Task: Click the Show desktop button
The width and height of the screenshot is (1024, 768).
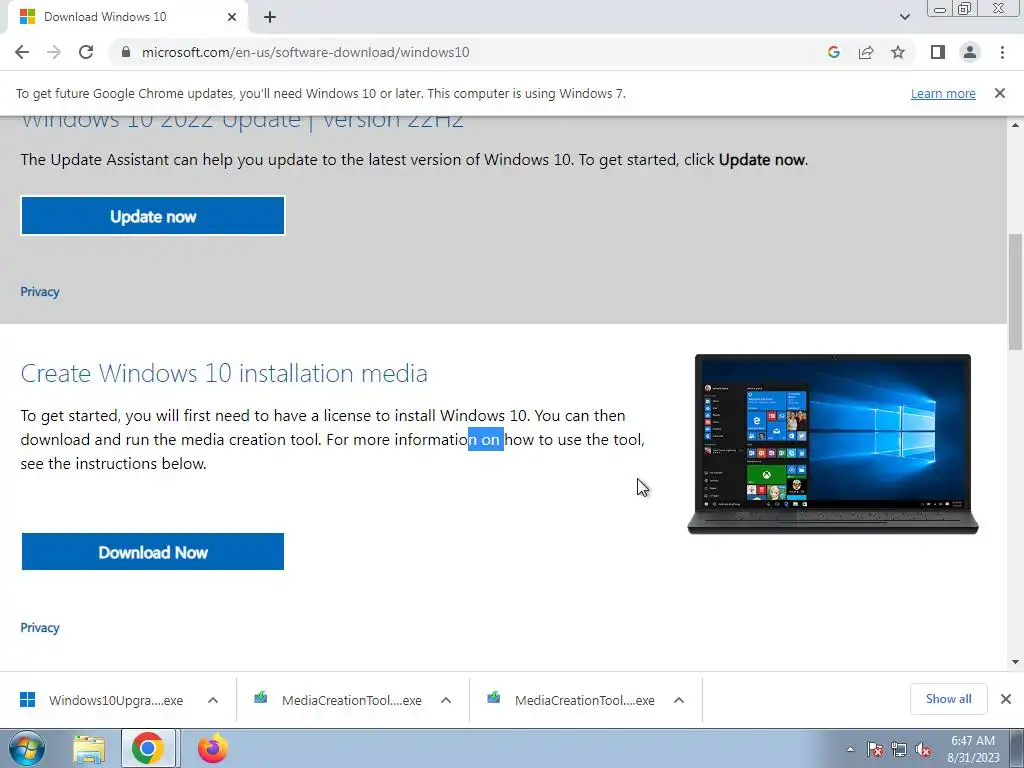Action: [x=1017, y=748]
